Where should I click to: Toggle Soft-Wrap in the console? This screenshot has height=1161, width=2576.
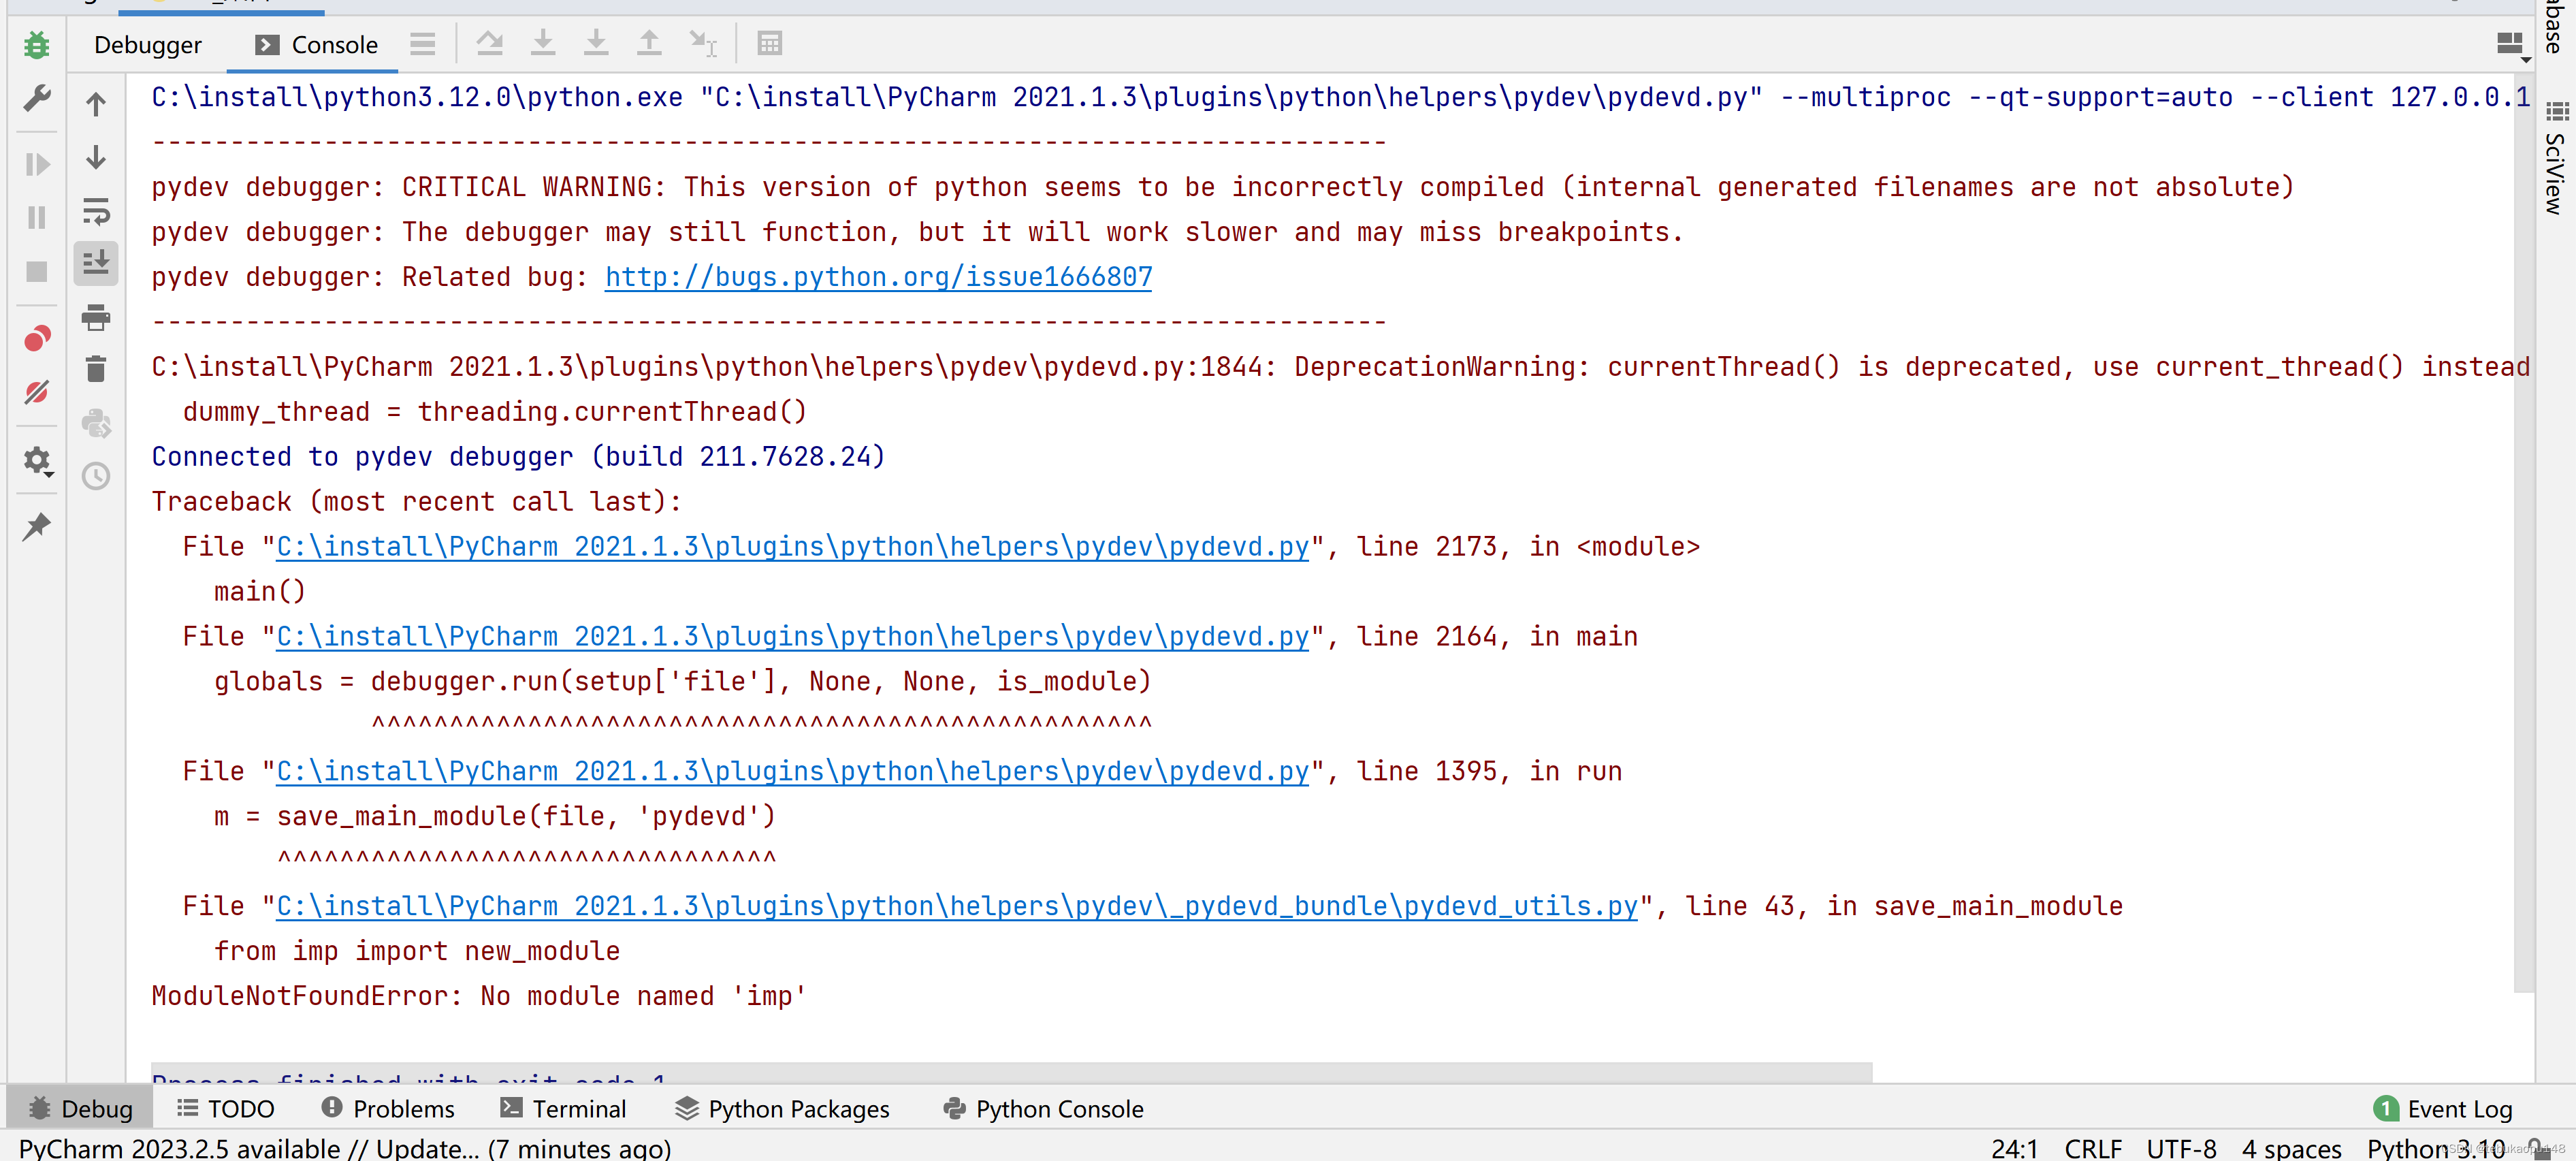pyautogui.click(x=96, y=211)
